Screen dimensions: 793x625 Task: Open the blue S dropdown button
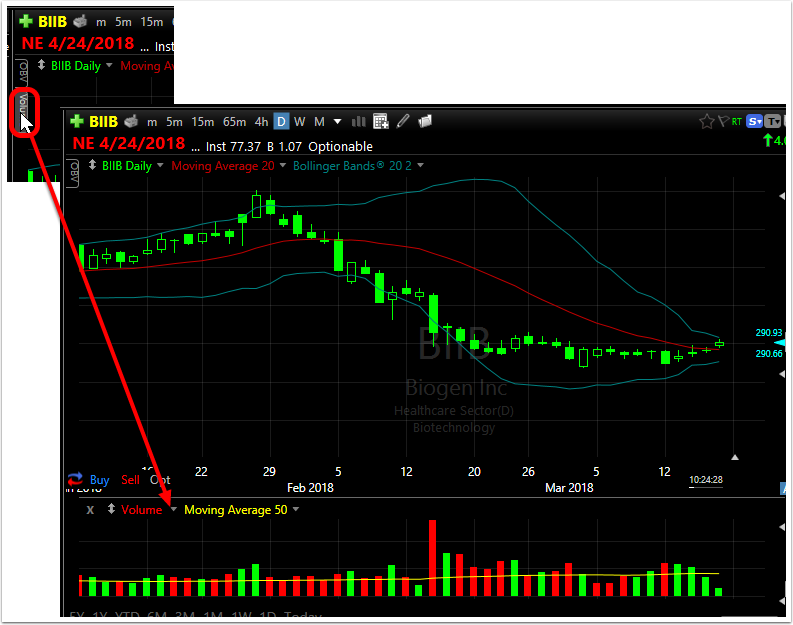pyautogui.click(x=754, y=121)
